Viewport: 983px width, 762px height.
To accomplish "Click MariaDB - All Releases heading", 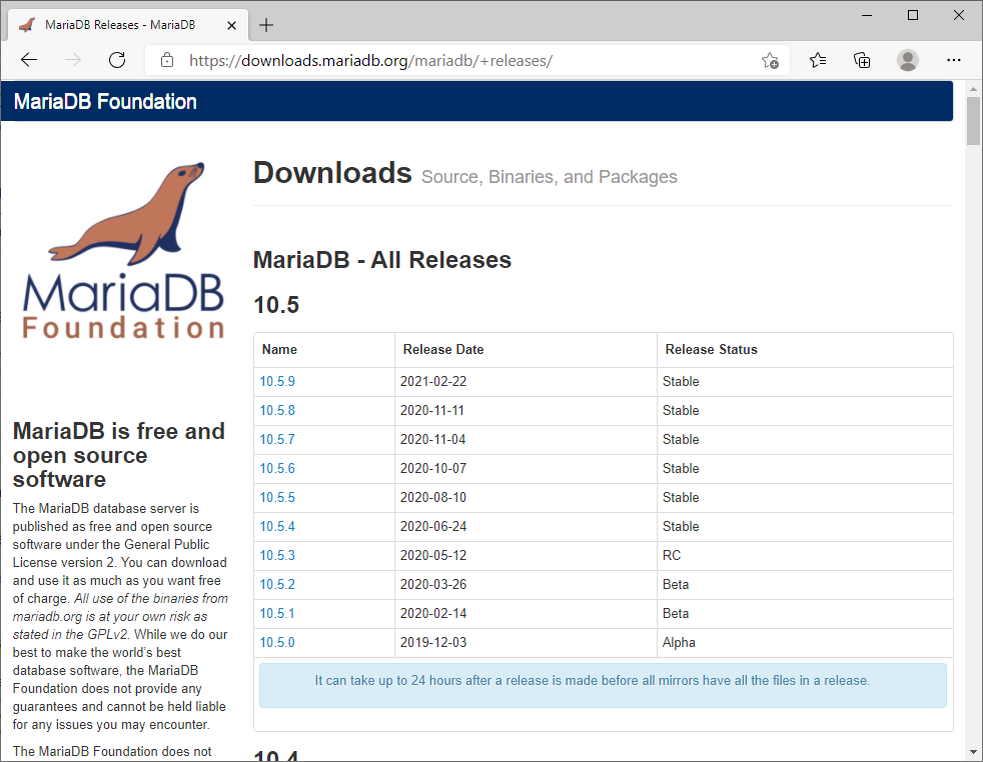I will pyautogui.click(x=382, y=260).
